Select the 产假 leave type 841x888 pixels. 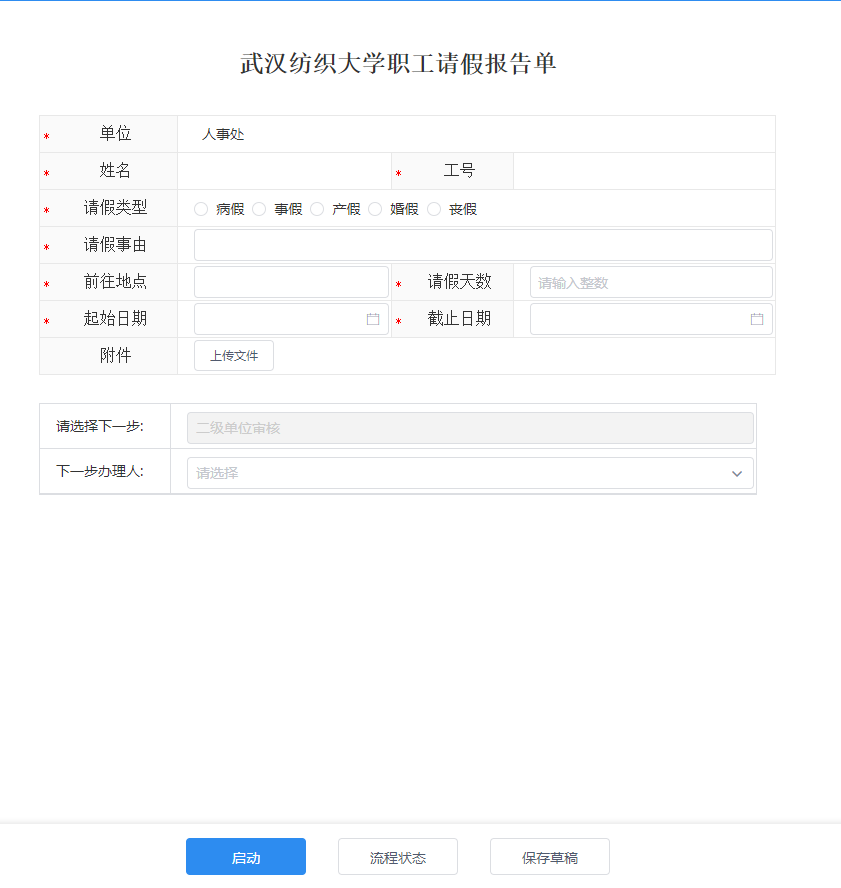point(317,209)
